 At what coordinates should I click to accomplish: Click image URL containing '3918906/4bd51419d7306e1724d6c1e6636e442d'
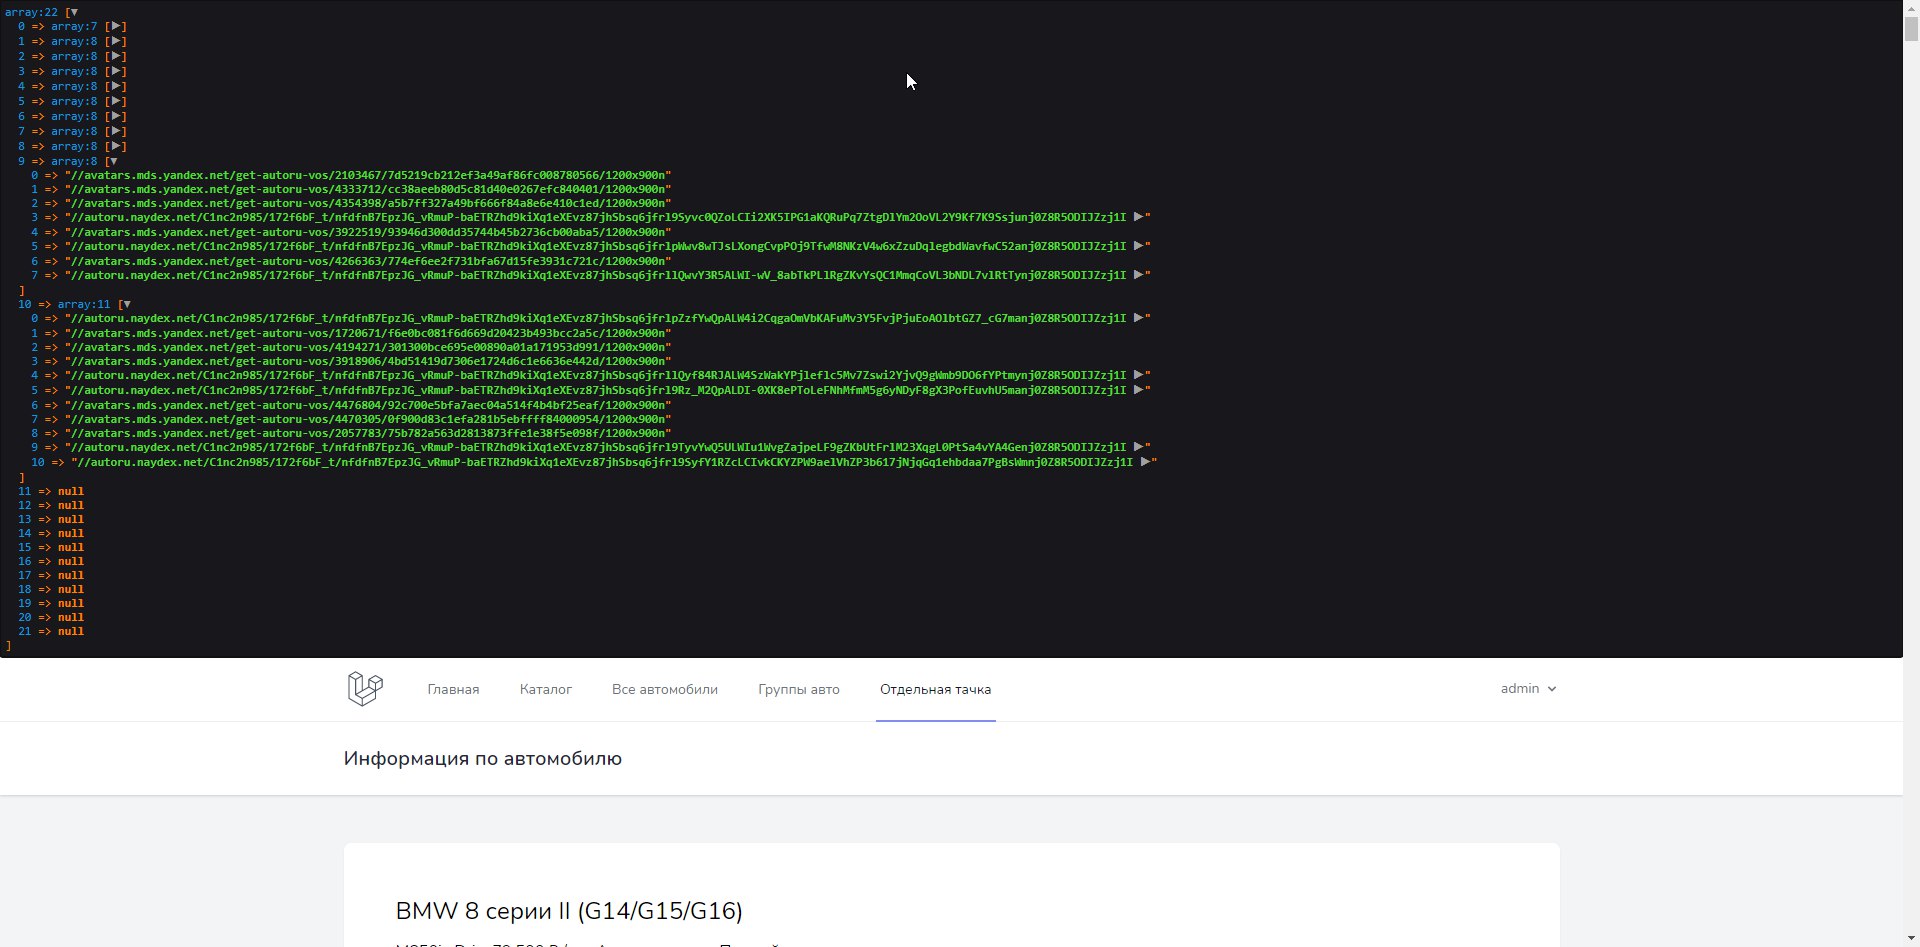(368, 361)
